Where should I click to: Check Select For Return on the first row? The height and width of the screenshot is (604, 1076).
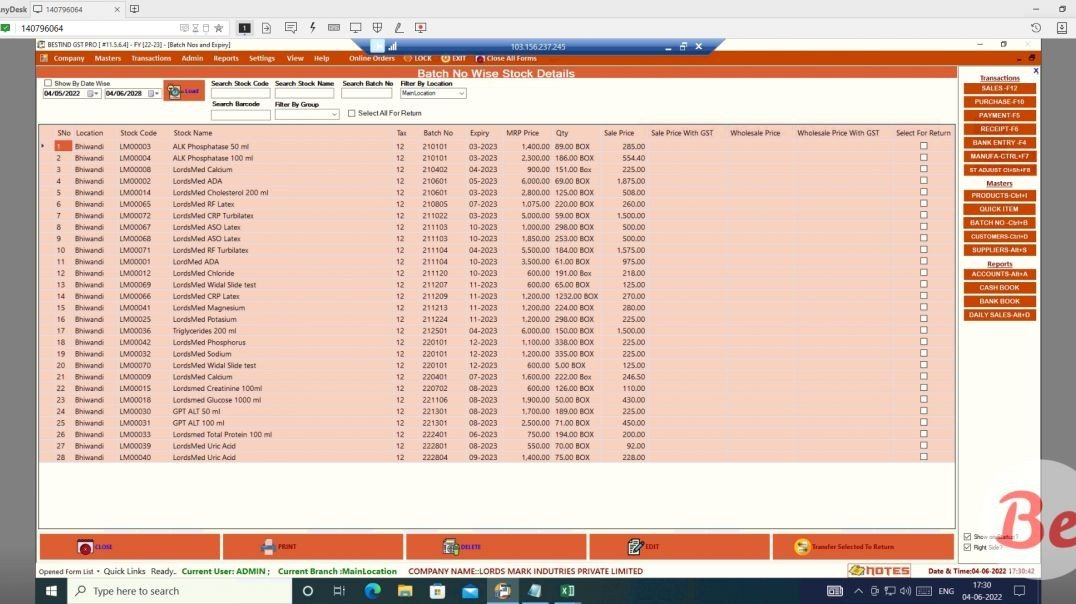[x=922, y=145]
